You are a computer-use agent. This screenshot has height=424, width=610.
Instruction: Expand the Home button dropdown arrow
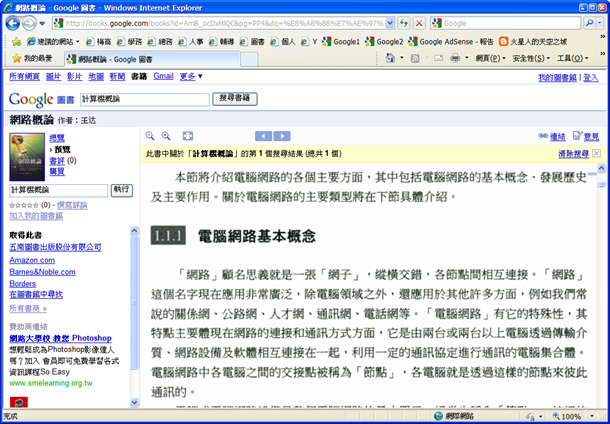(x=402, y=58)
